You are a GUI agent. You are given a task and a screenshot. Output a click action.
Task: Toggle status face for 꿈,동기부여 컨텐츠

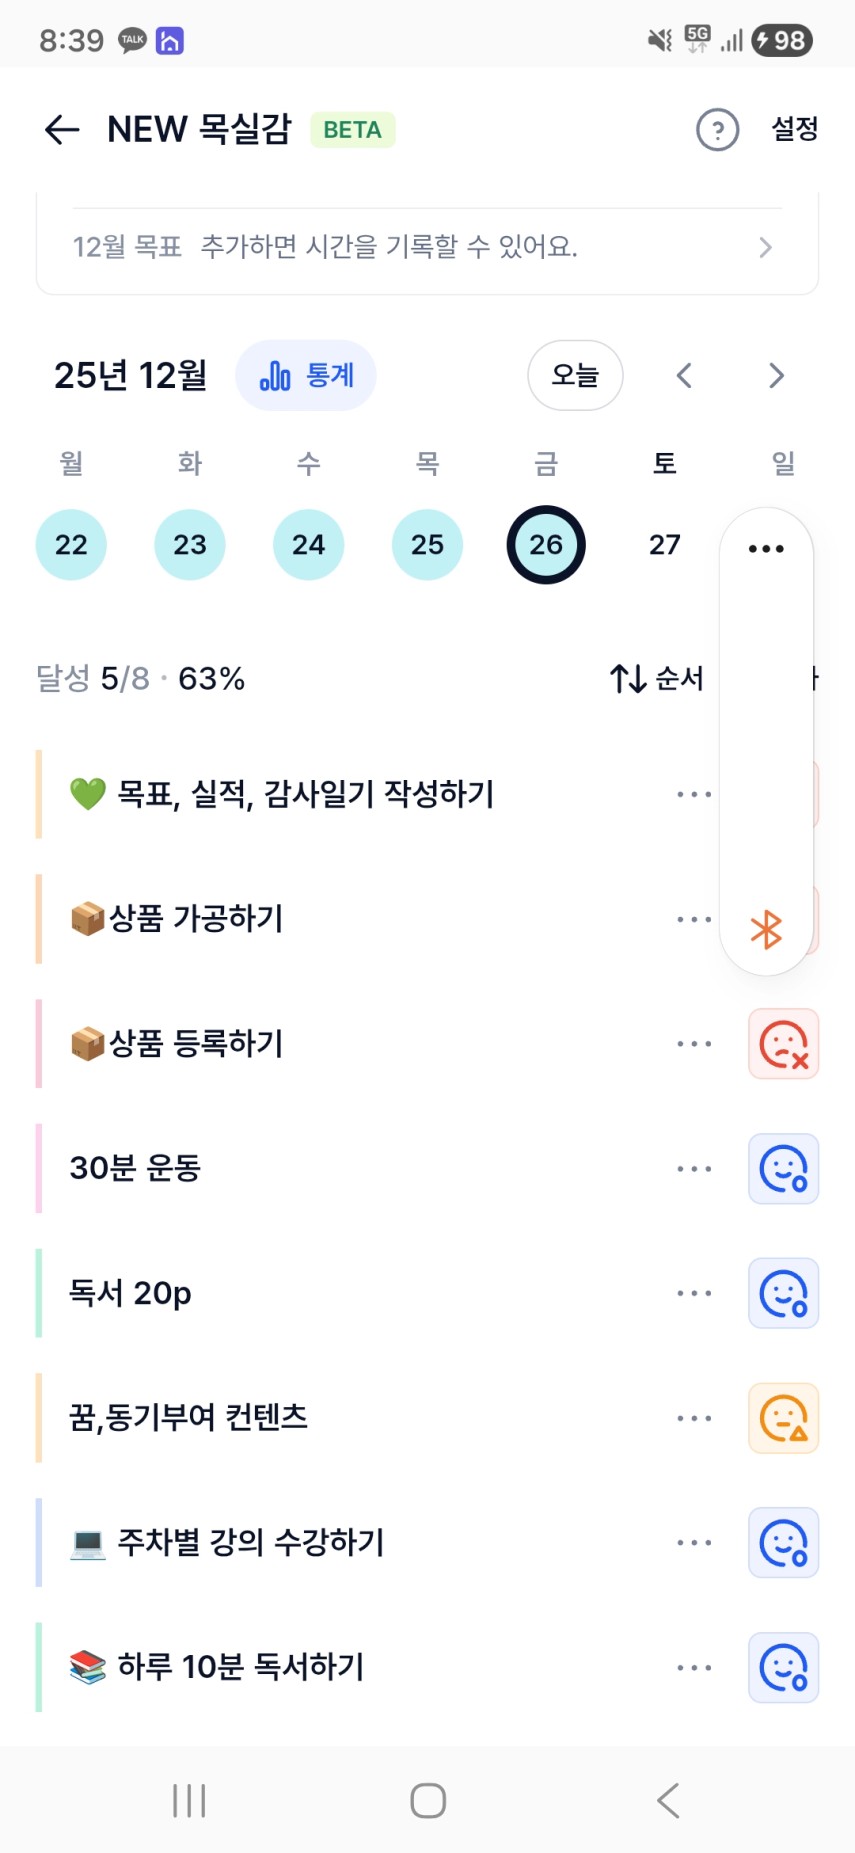[x=784, y=1418]
